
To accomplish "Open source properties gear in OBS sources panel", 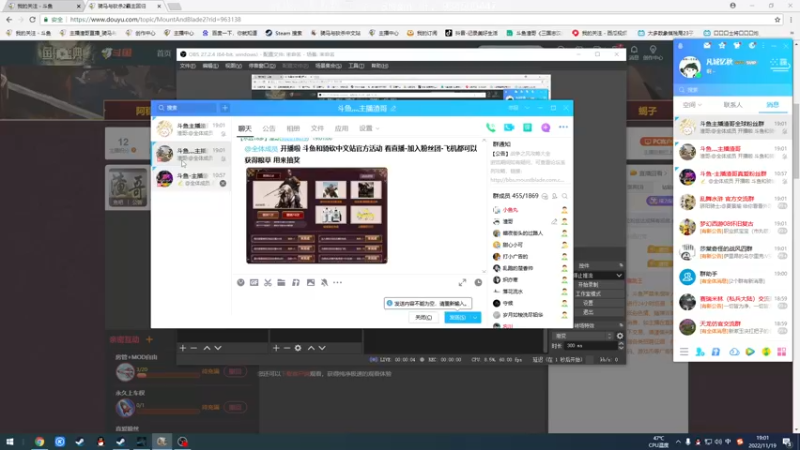I will tap(298, 348).
